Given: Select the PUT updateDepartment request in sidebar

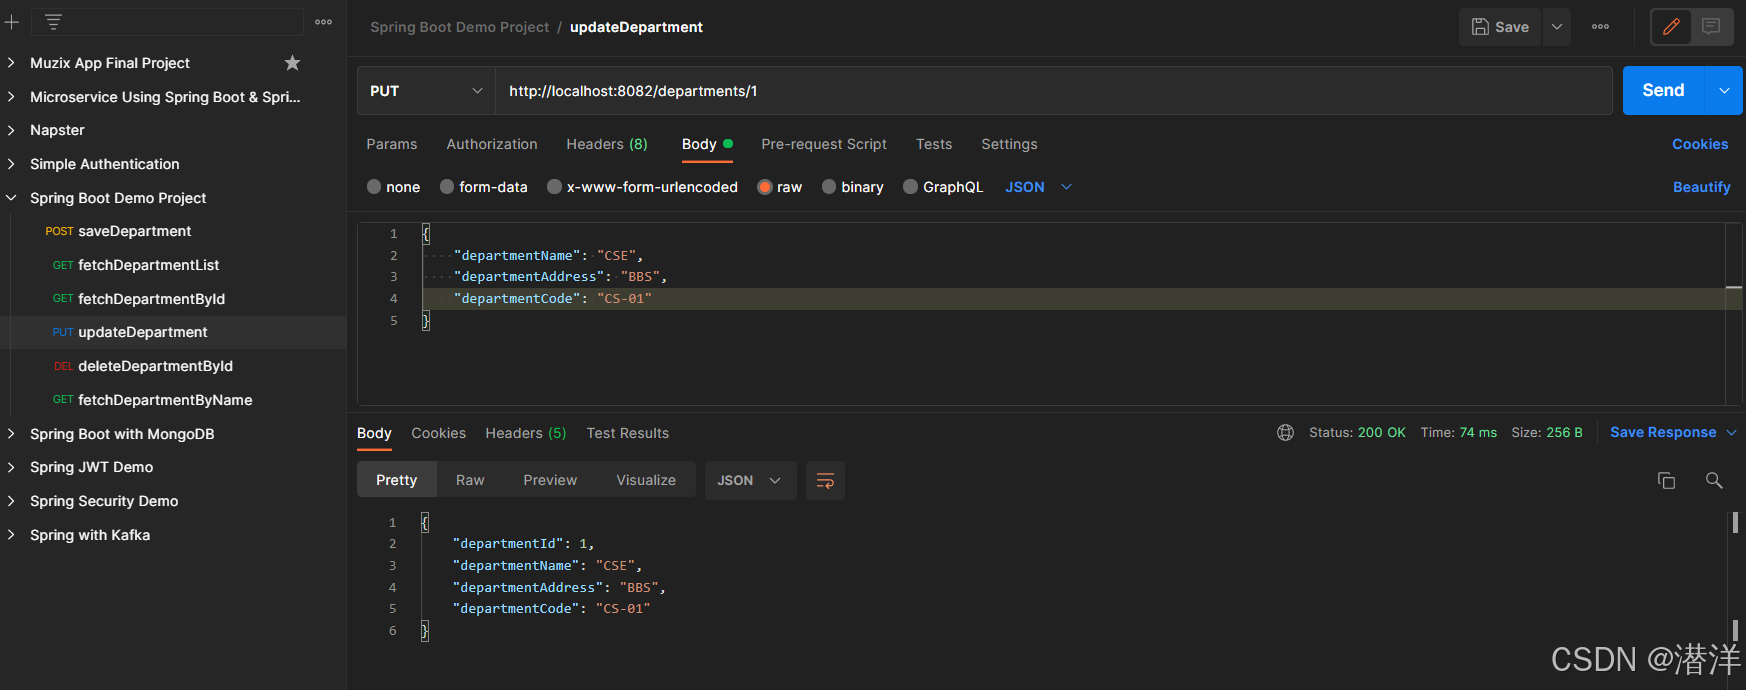Looking at the screenshot, I should pyautogui.click(x=130, y=332).
